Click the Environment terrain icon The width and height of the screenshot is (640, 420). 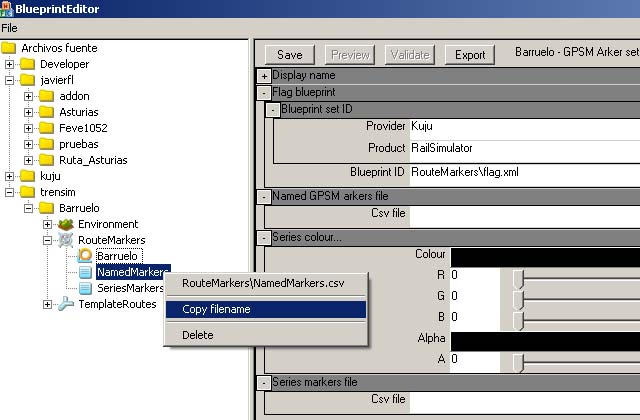[x=66, y=224]
